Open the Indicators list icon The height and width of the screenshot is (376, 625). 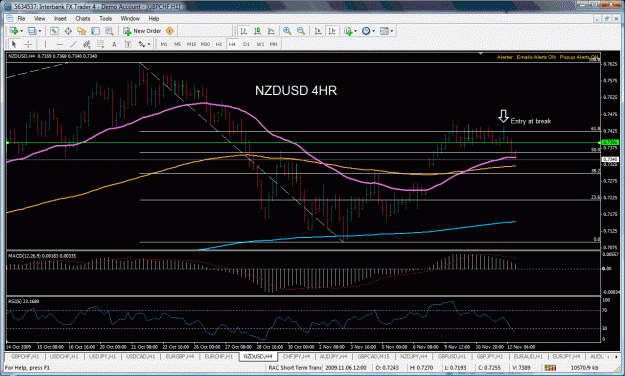pyautogui.click(x=348, y=31)
